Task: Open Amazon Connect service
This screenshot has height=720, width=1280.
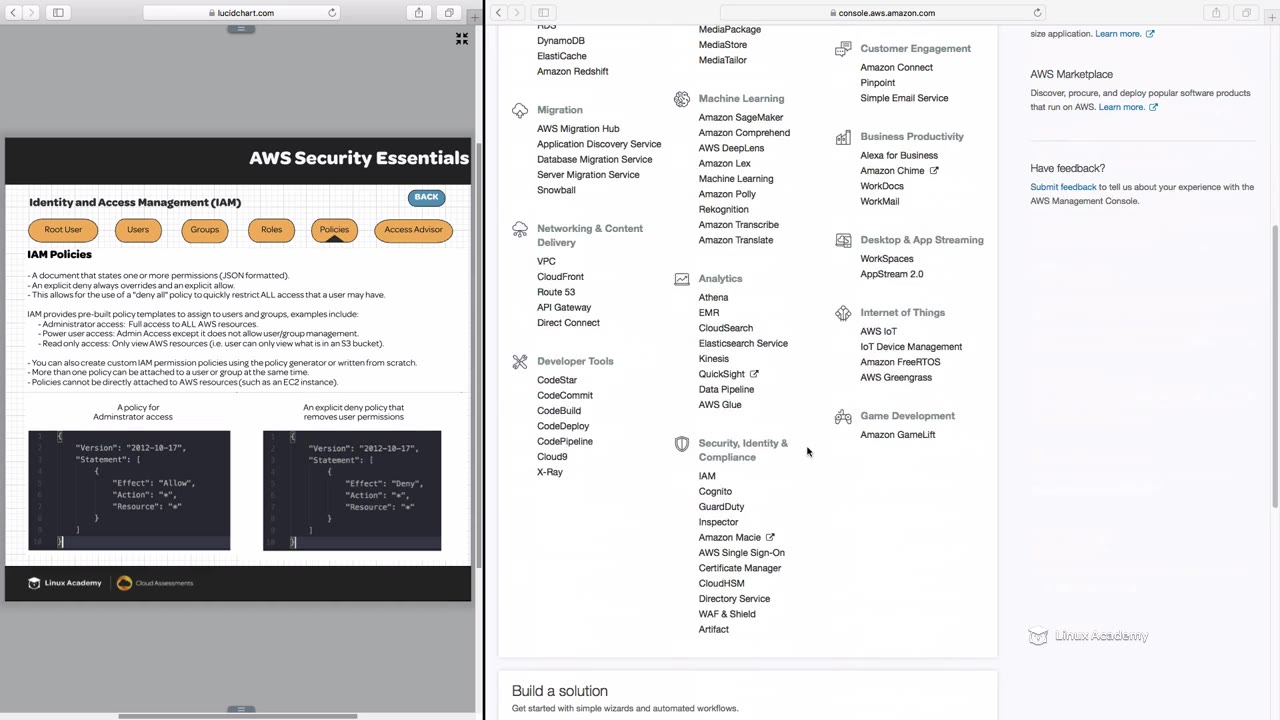Action: click(x=896, y=68)
